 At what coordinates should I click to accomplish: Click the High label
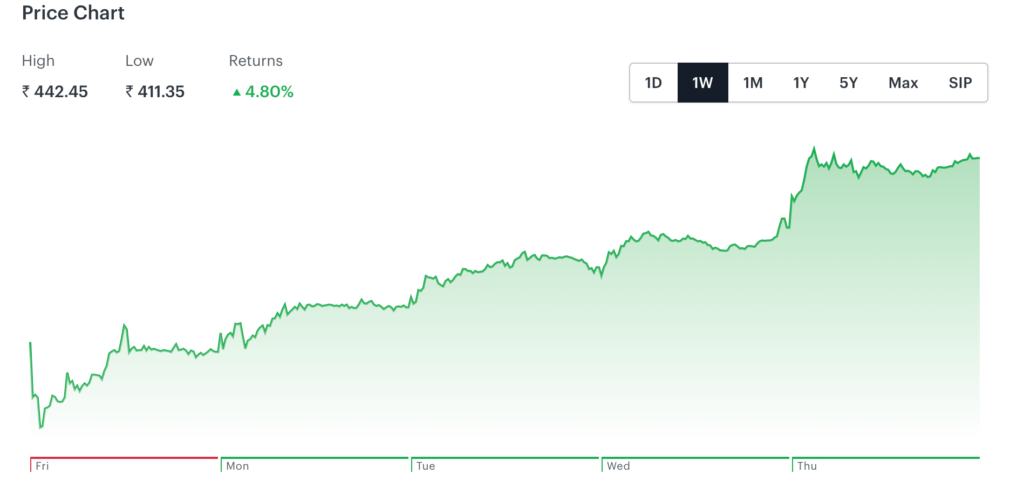(x=38, y=61)
